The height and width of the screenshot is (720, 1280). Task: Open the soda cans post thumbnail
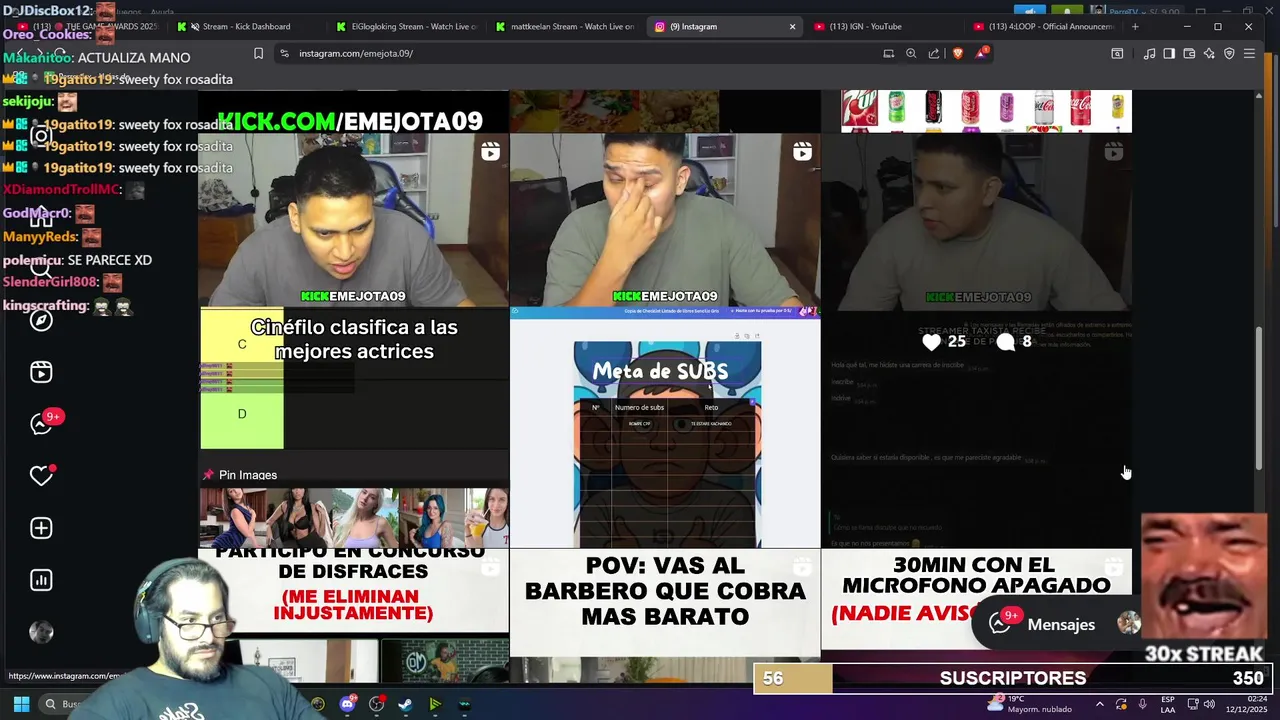pos(976,111)
